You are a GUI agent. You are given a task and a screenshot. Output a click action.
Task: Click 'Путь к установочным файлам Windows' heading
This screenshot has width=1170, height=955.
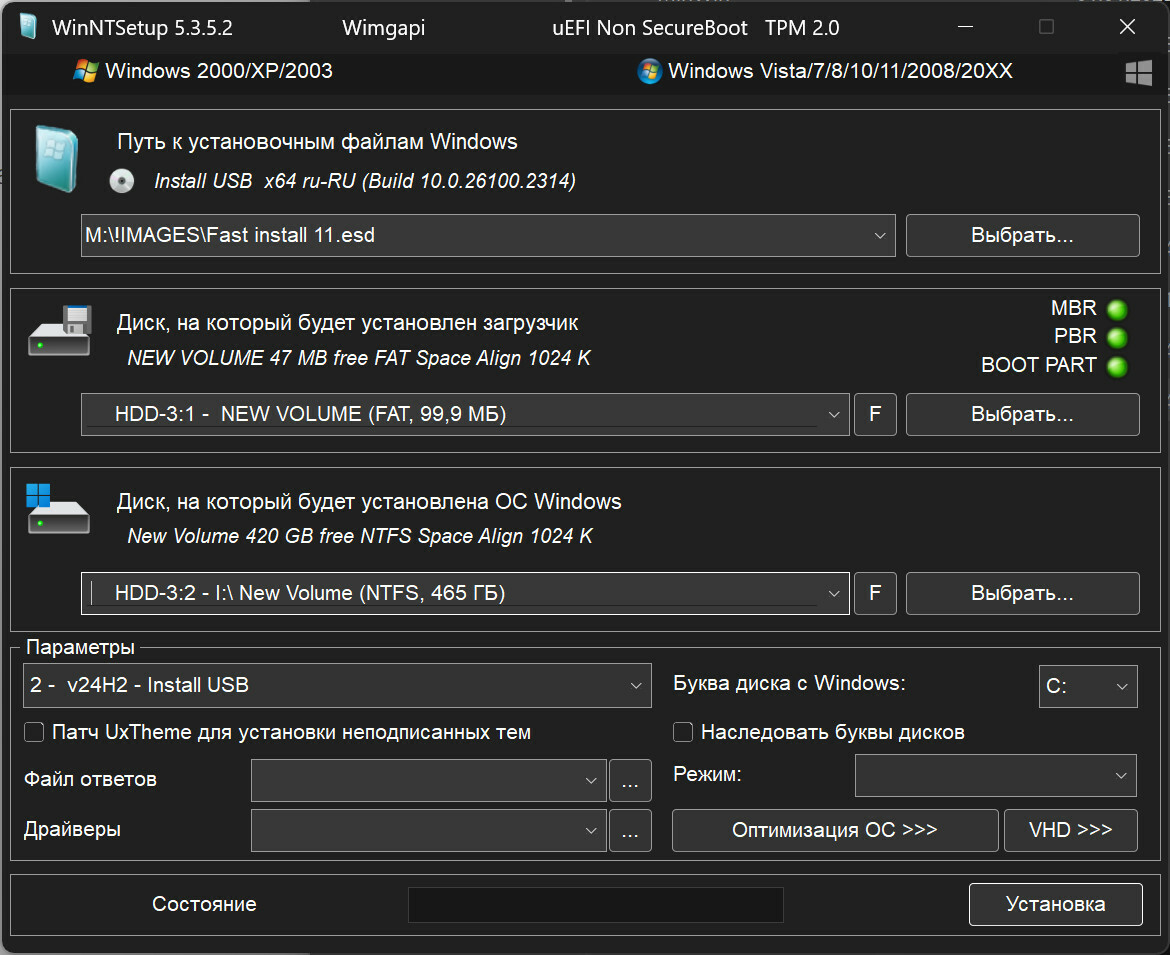pyautogui.click(x=317, y=142)
